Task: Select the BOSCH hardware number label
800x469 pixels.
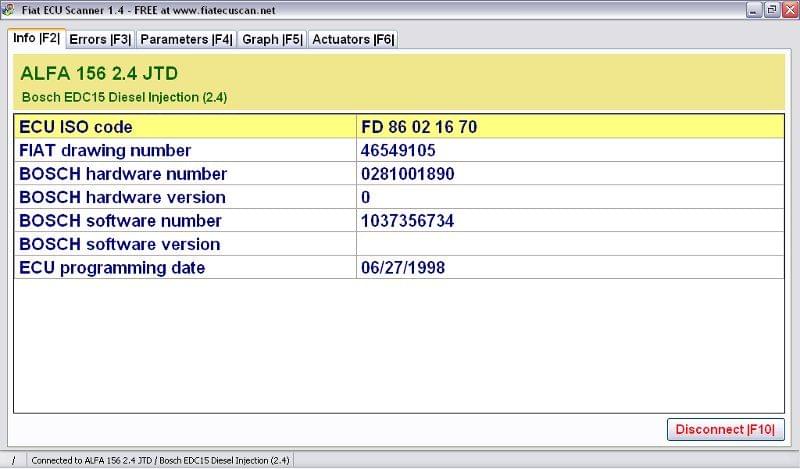Action: (x=122, y=174)
